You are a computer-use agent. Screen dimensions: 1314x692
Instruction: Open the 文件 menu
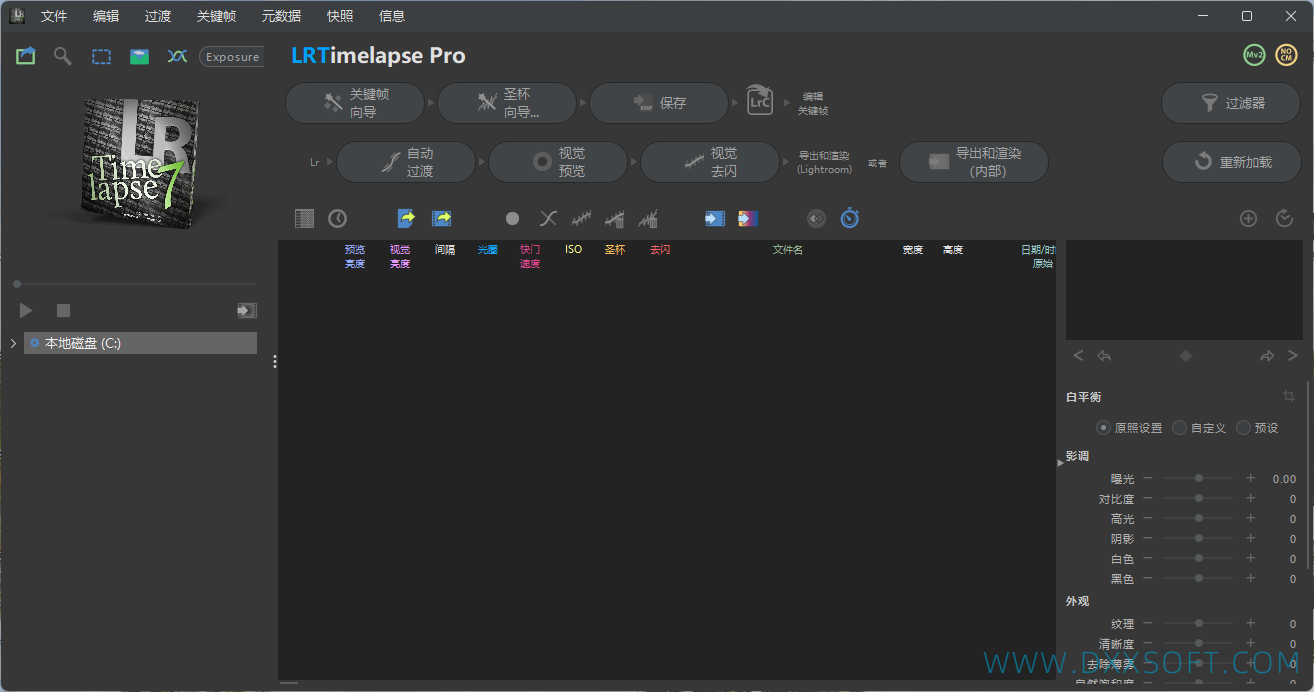pyautogui.click(x=54, y=16)
